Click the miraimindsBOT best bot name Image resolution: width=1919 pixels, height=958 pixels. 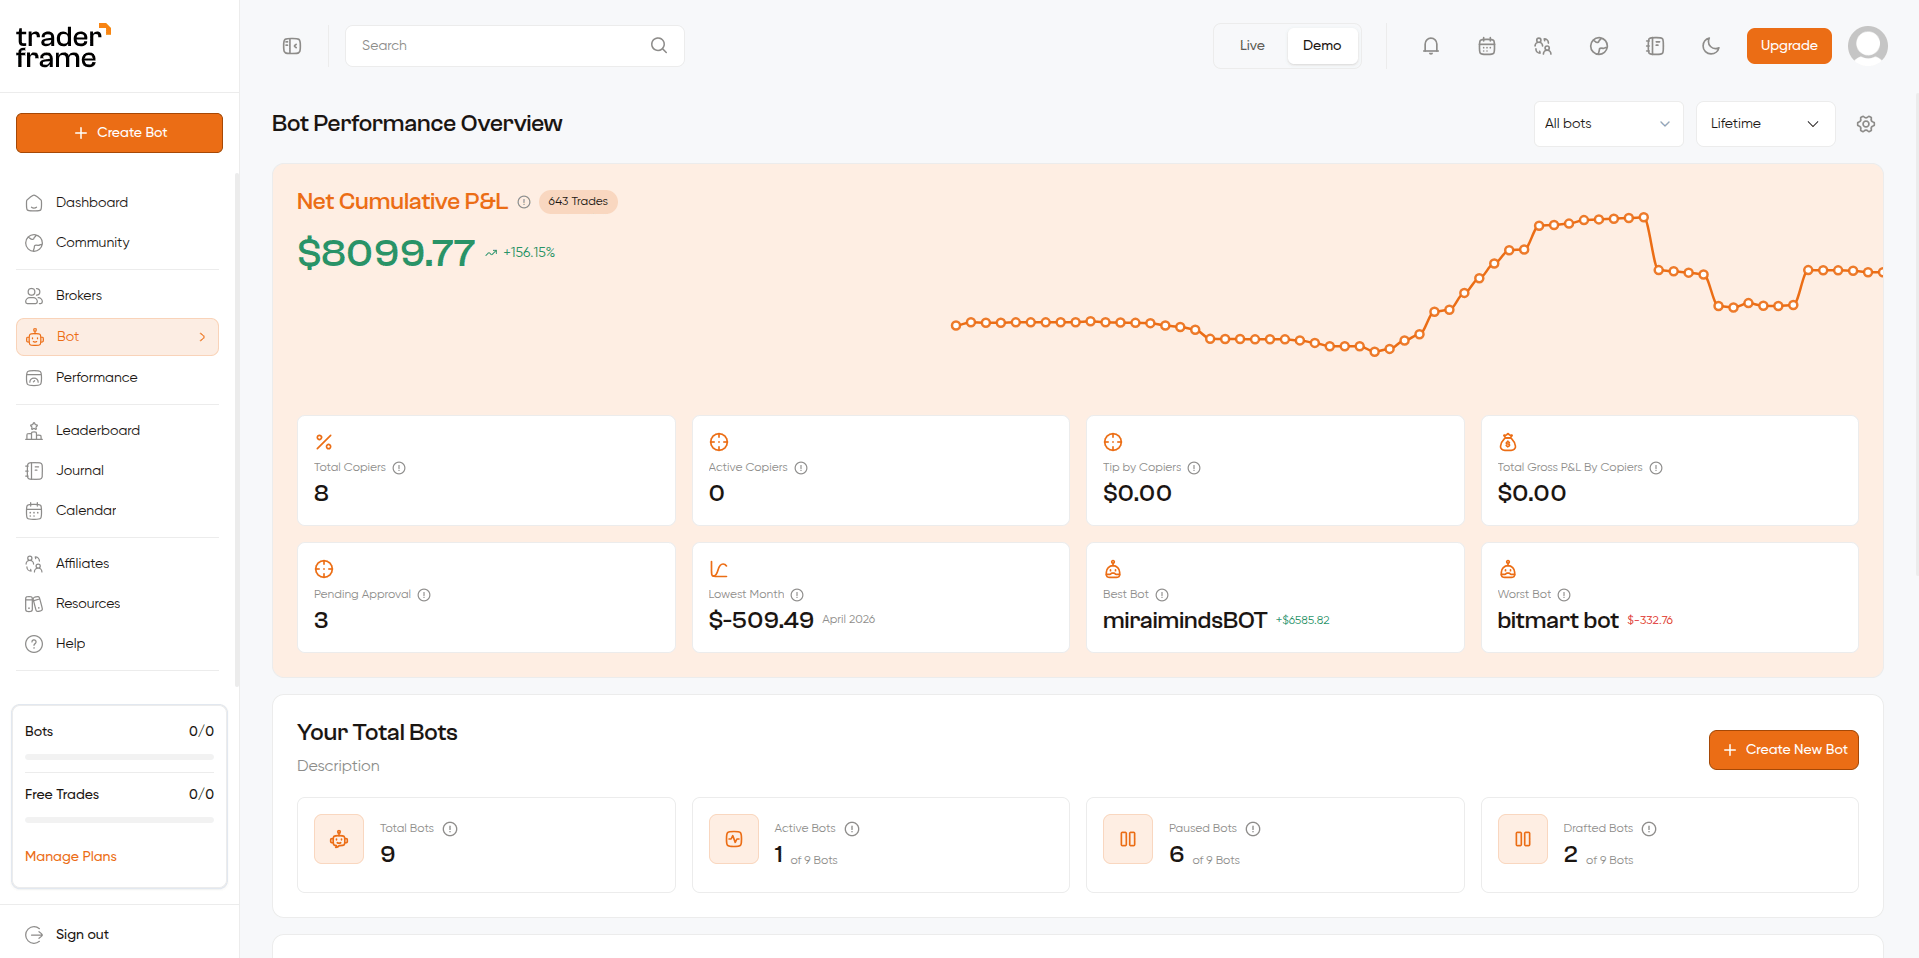(x=1185, y=621)
